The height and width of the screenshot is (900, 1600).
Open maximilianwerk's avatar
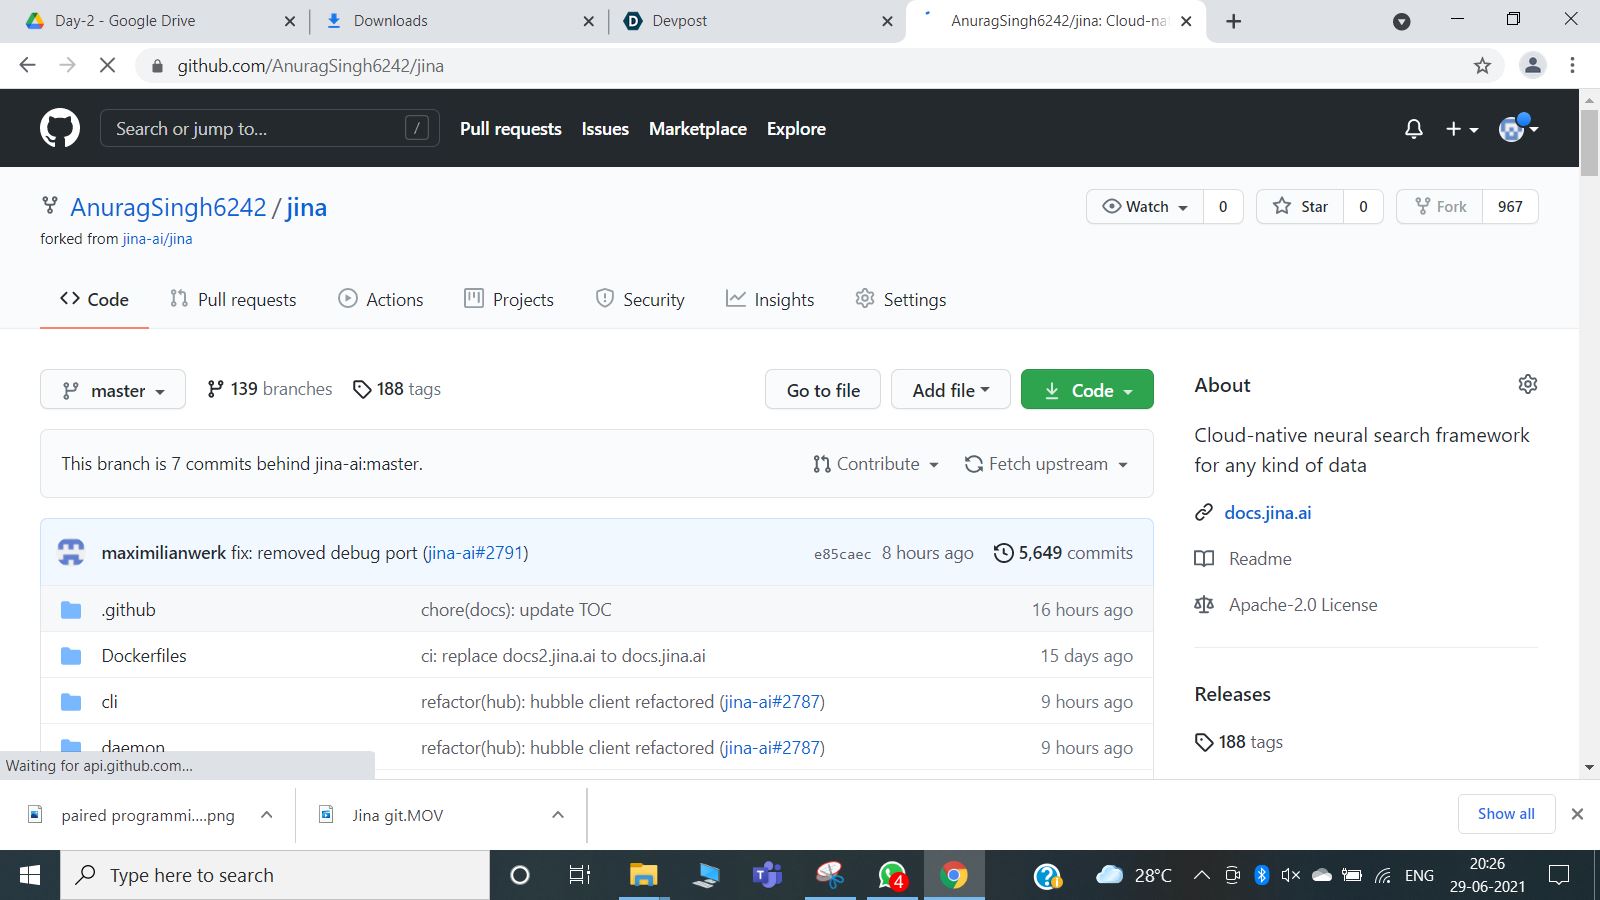pos(71,552)
